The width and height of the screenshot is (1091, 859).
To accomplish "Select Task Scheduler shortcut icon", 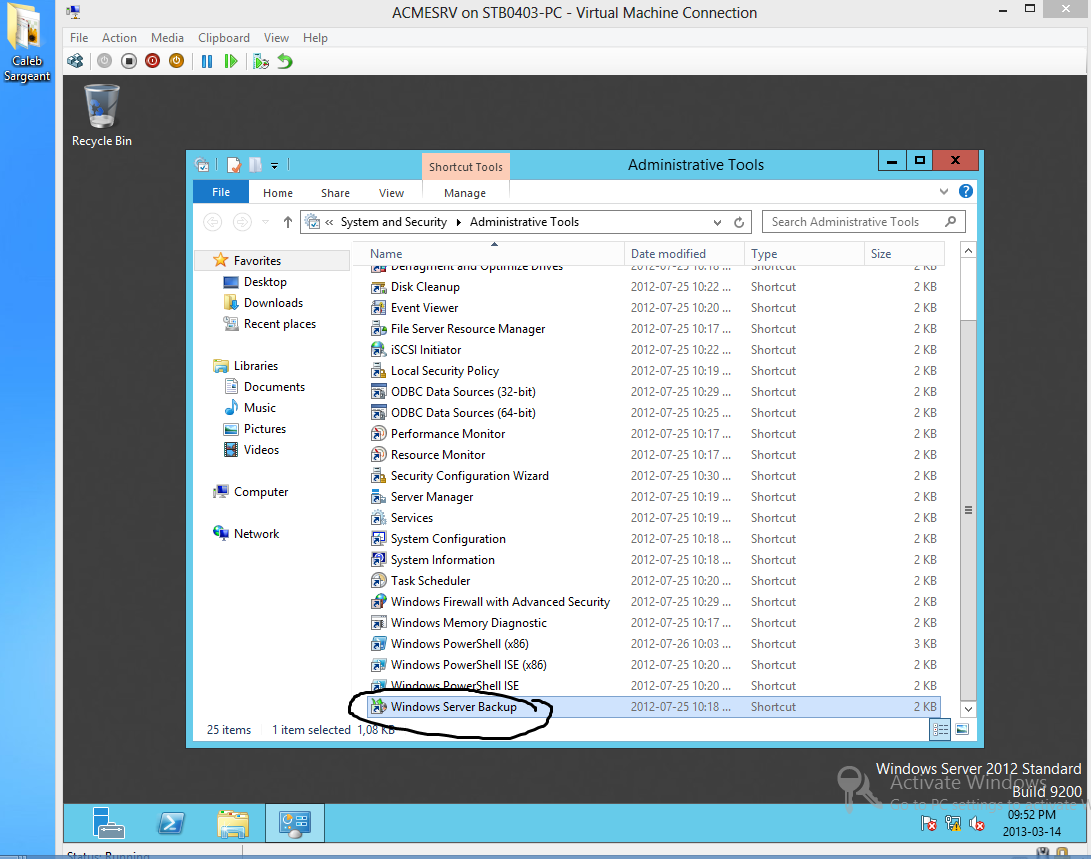I will click(378, 581).
